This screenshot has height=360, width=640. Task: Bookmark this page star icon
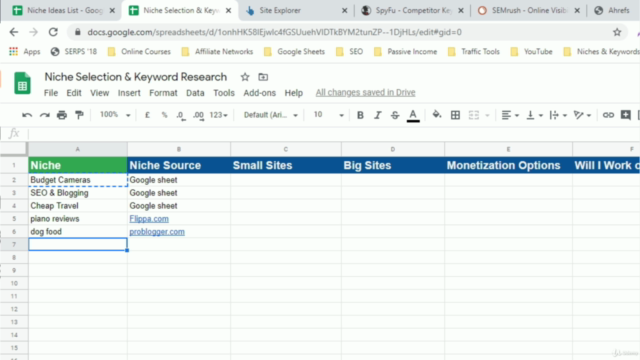click(x=617, y=32)
